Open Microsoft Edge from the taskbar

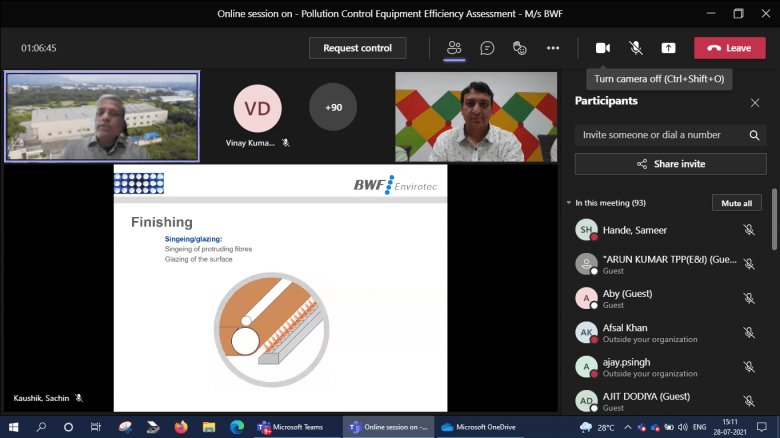click(x=236, y=427)
